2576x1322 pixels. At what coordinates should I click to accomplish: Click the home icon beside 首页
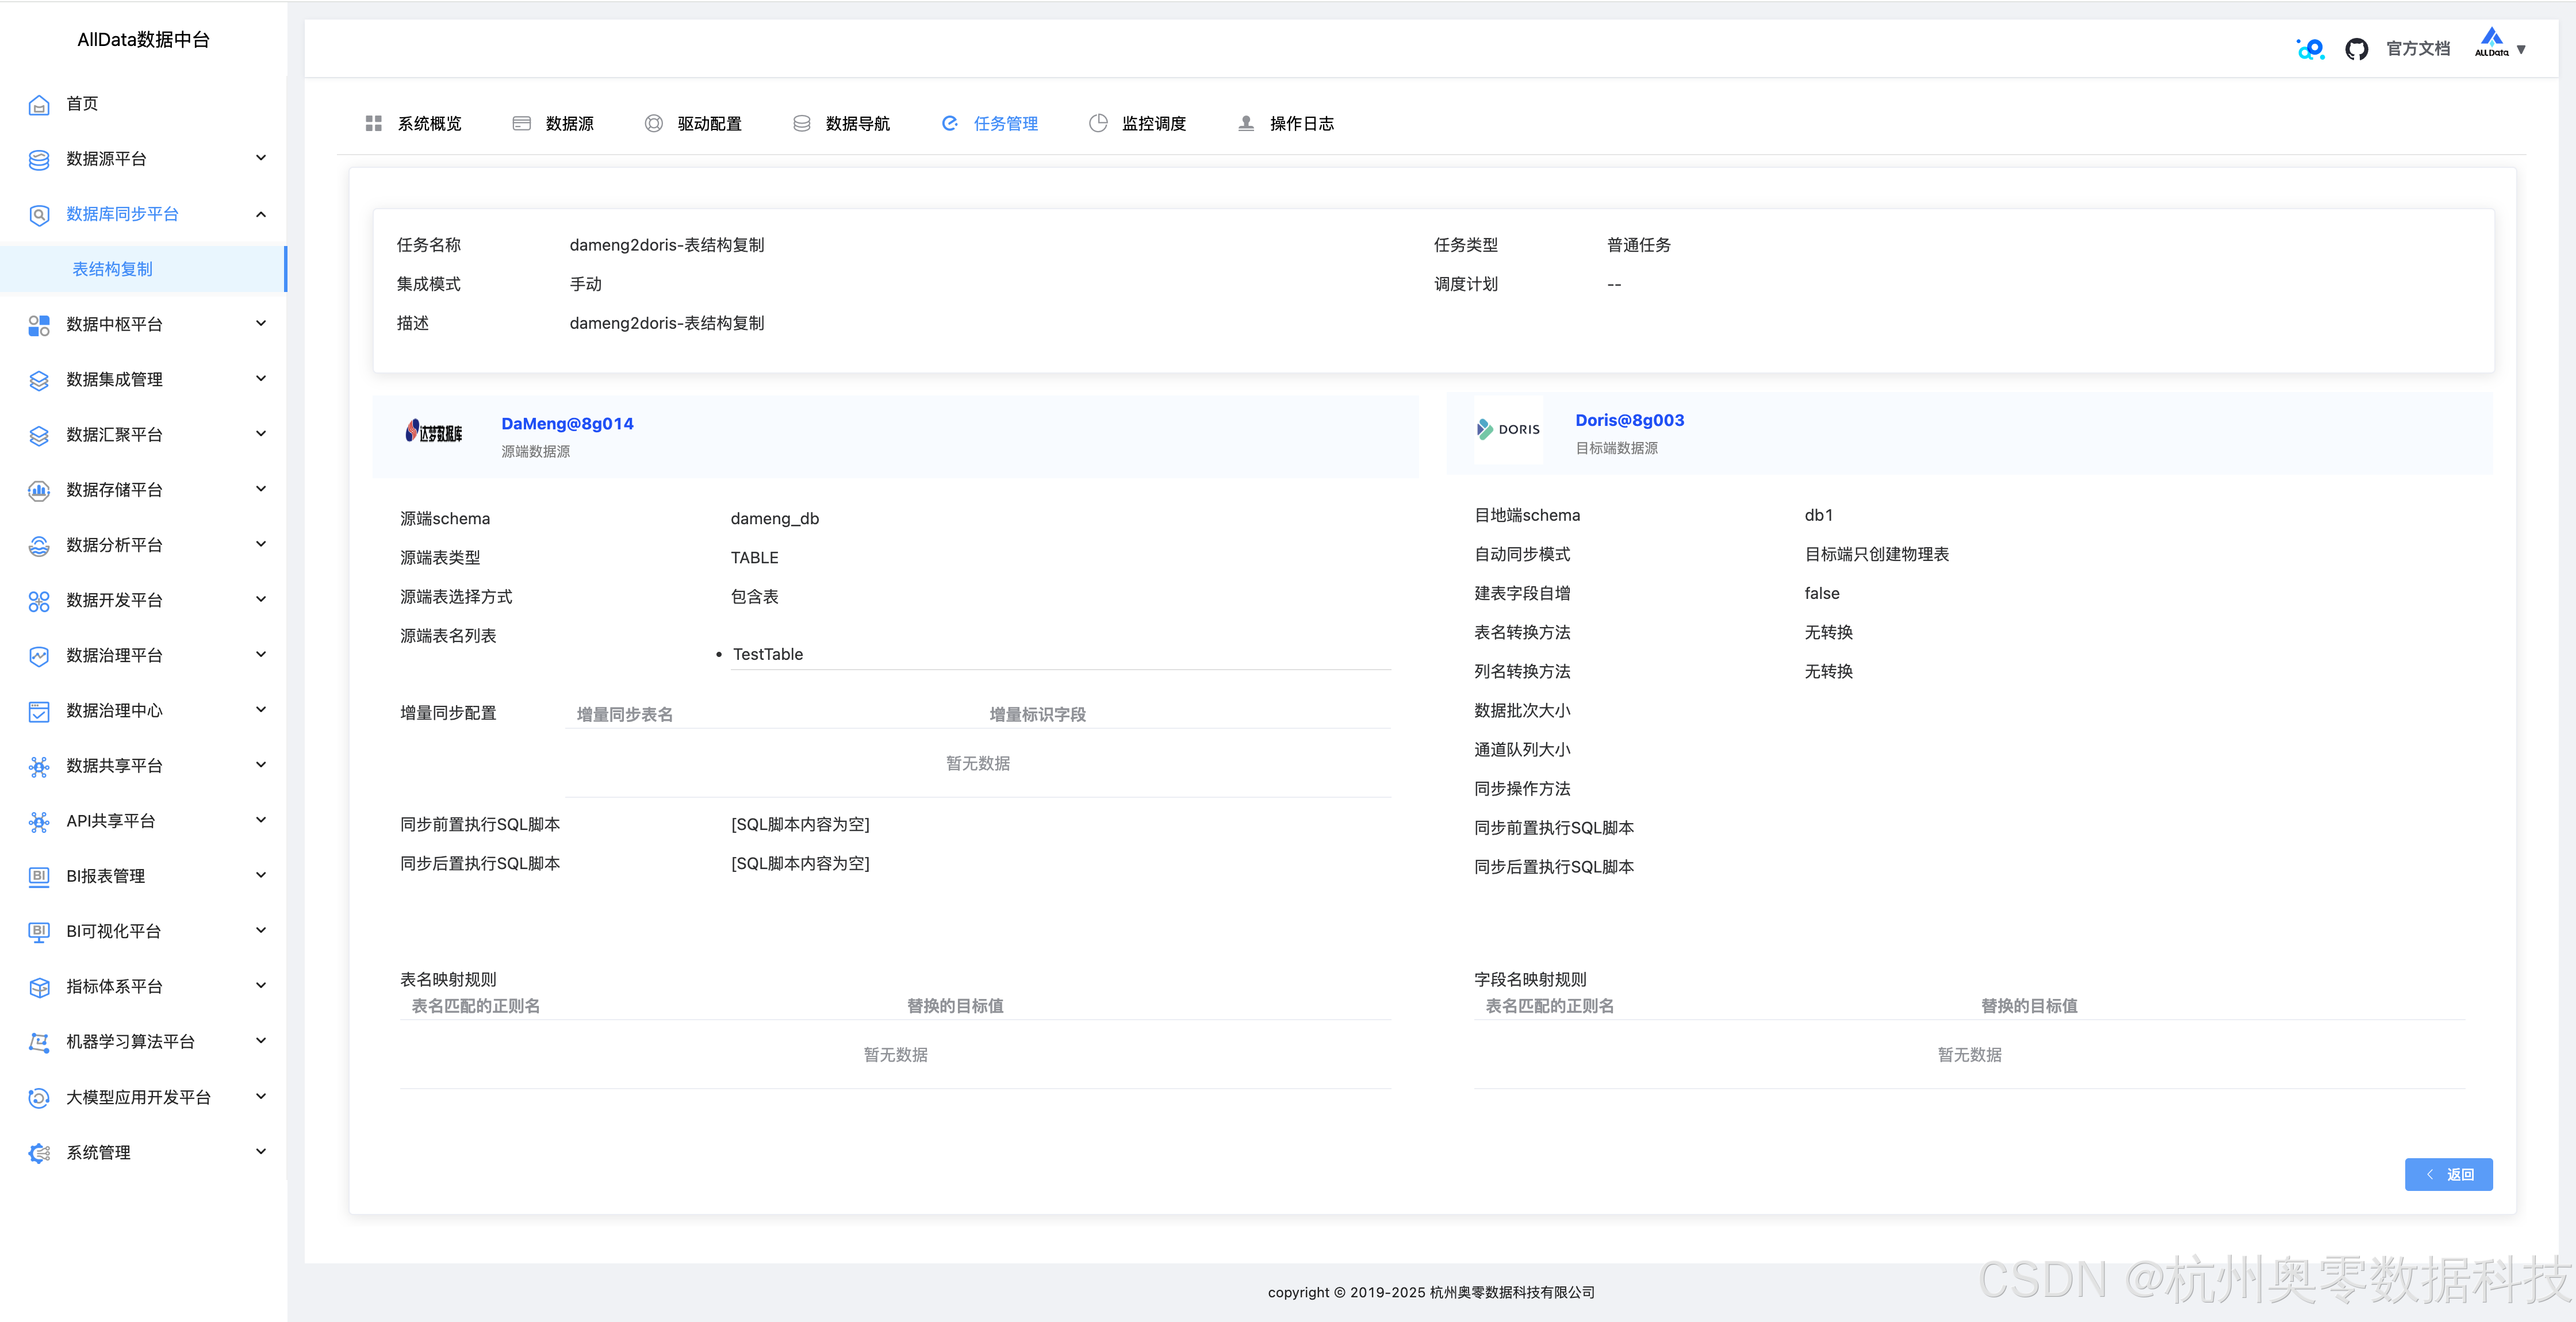[x=39, y=104]
